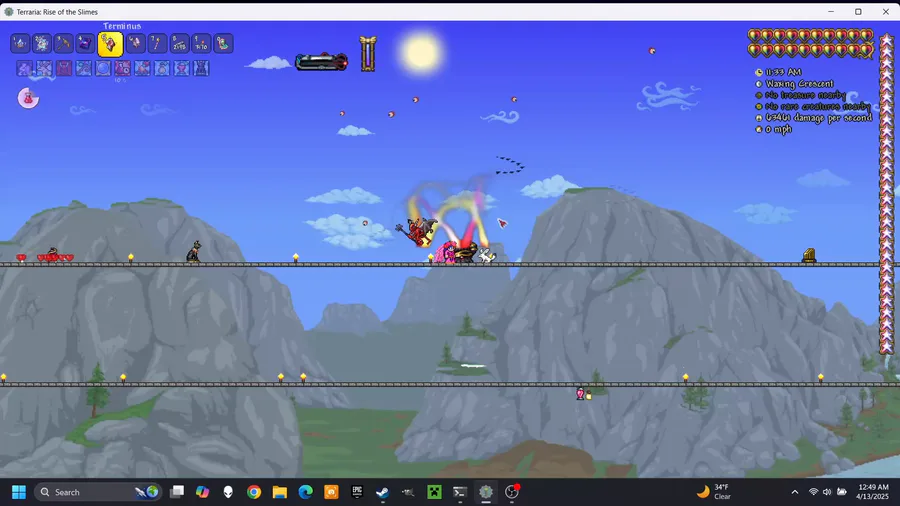Select the pickaxe in hotbar slot 3
Image resolution: width=900 pixels, height=506 pixels.
pos(63,44)
